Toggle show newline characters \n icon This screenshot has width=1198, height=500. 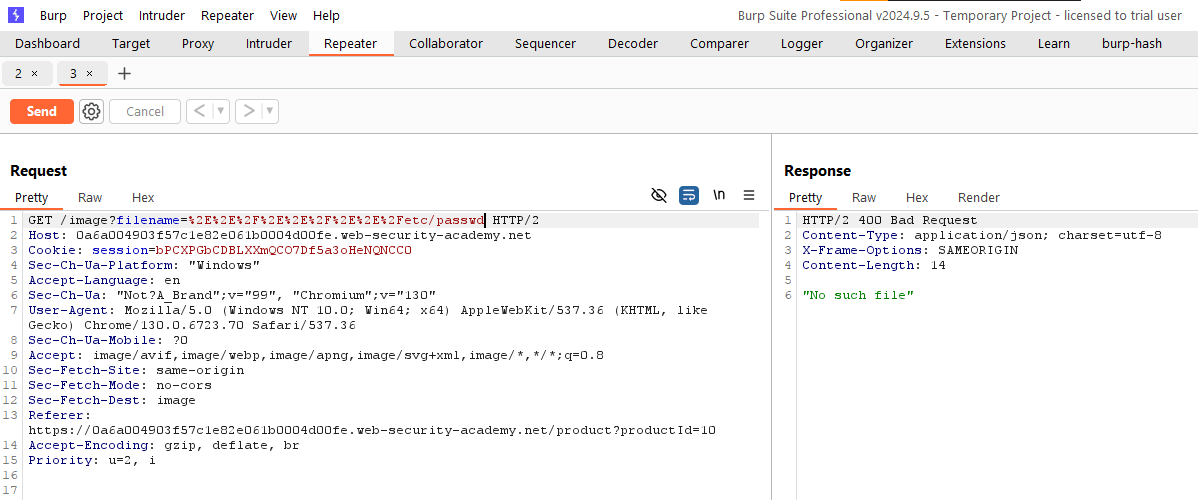[719, 196]
